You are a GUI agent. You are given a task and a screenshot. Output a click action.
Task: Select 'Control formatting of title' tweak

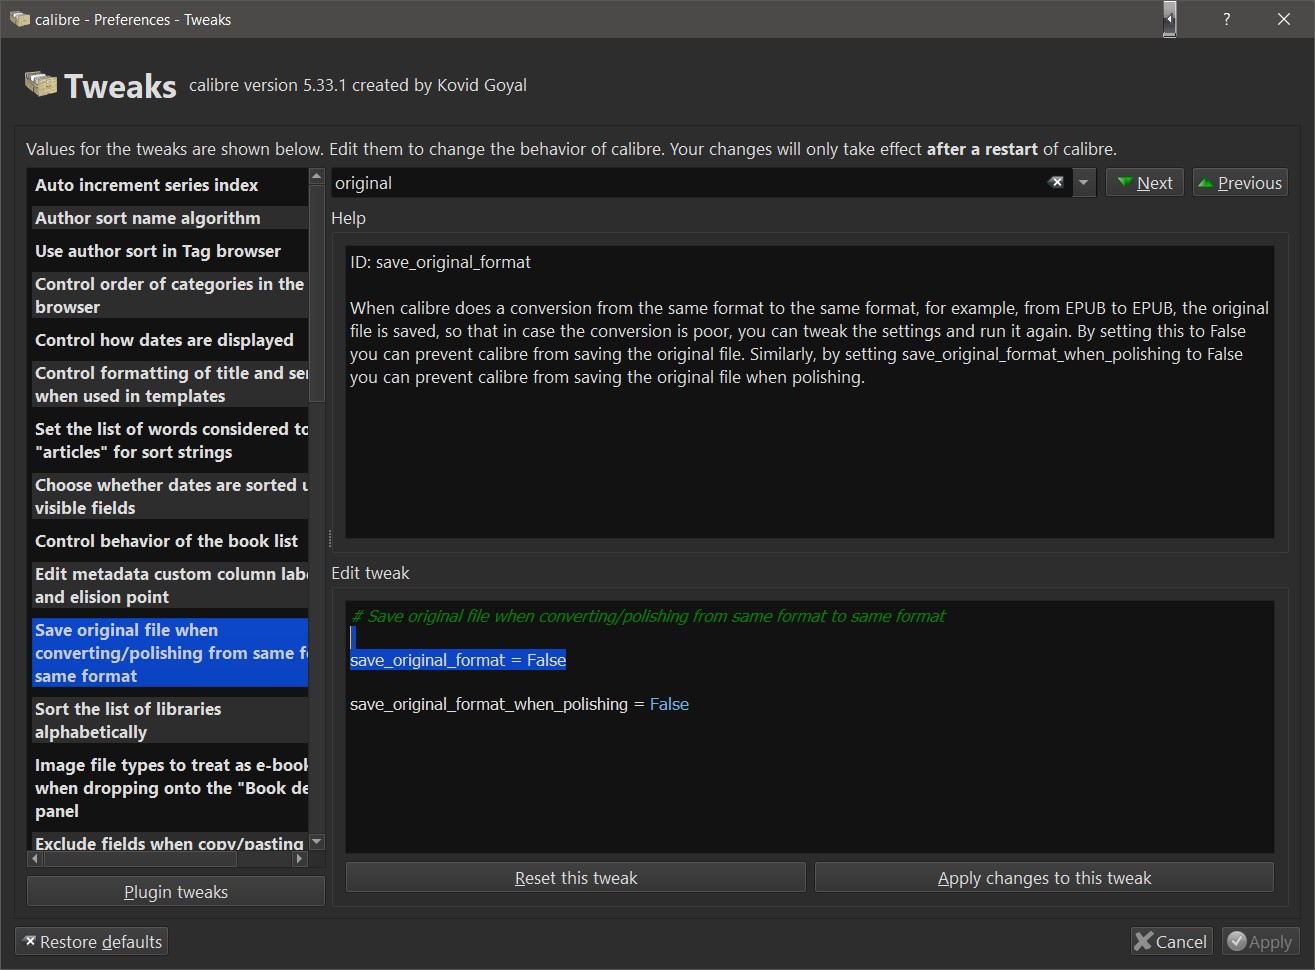170,384
